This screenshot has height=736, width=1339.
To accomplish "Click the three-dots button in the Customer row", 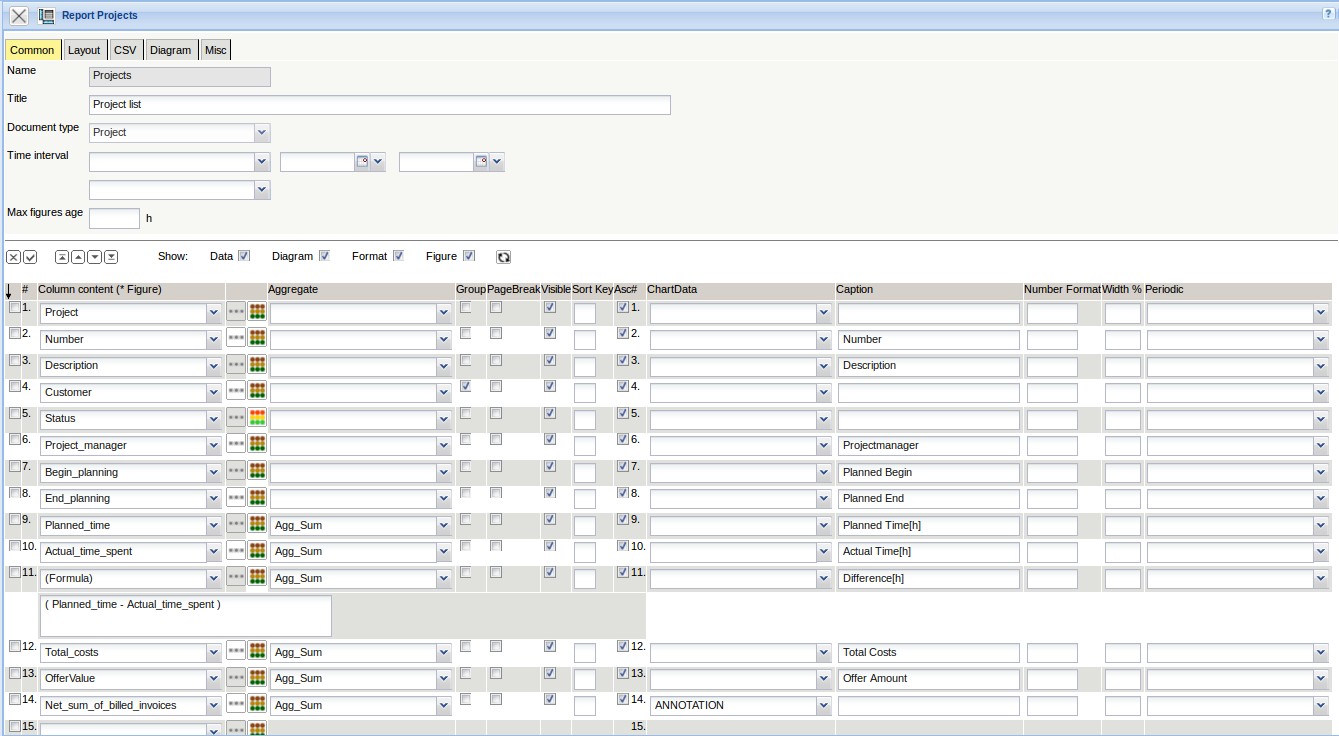I will (236, 392).
